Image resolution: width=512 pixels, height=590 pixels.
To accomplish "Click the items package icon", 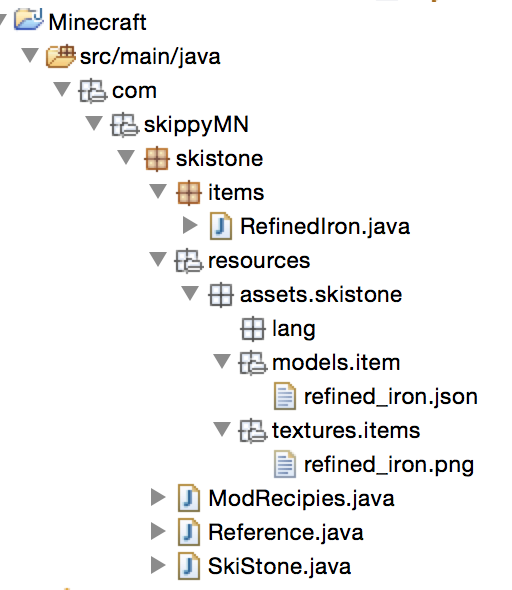I will tap(188, 193).
